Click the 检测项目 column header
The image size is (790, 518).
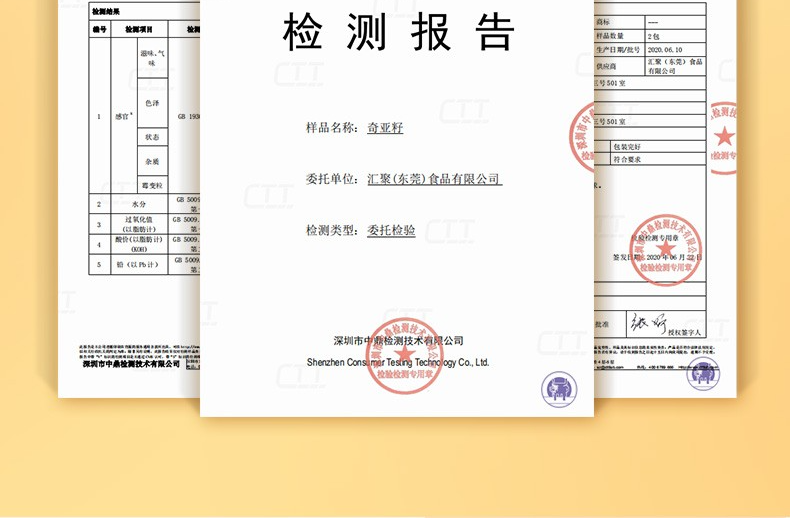click(138, 30)
